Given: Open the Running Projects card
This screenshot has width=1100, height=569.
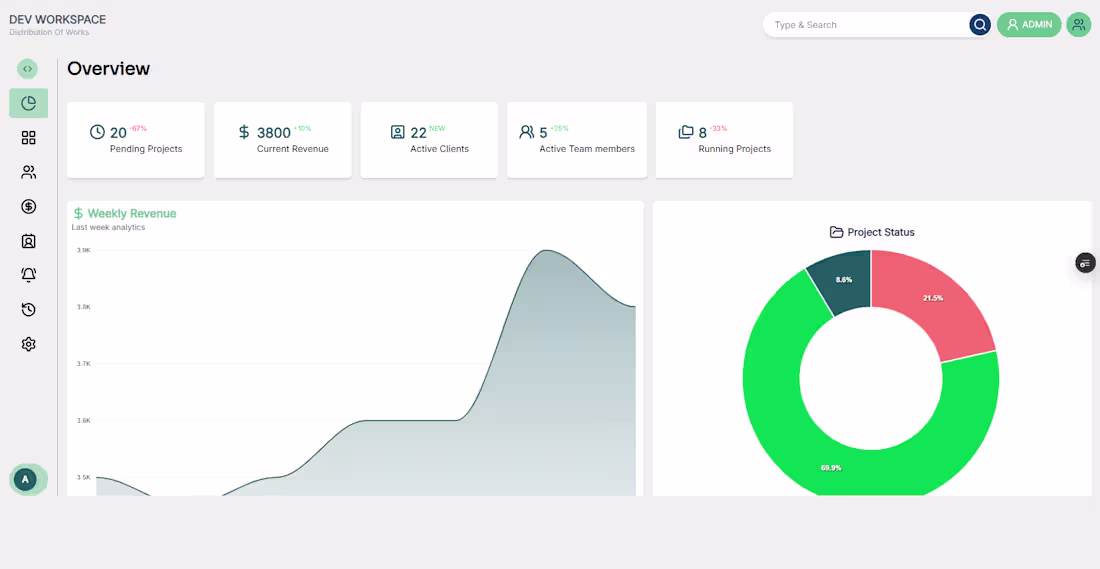Looking at the screenshot, I should pyautogui.click(x=725, y=140).
